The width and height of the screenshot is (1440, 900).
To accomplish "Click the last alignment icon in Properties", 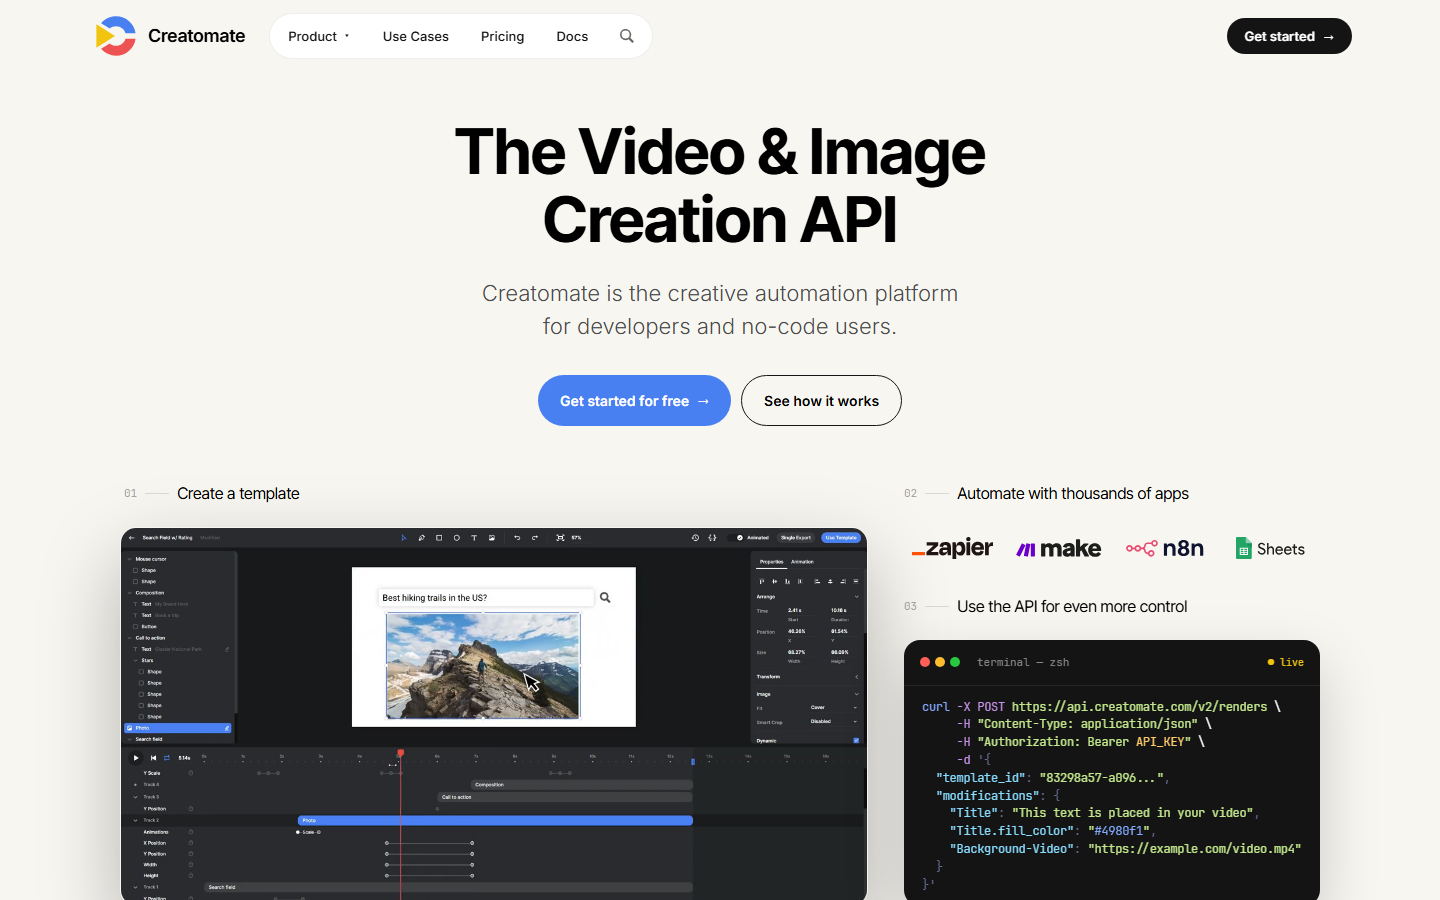I will click(x=856, y=581).
